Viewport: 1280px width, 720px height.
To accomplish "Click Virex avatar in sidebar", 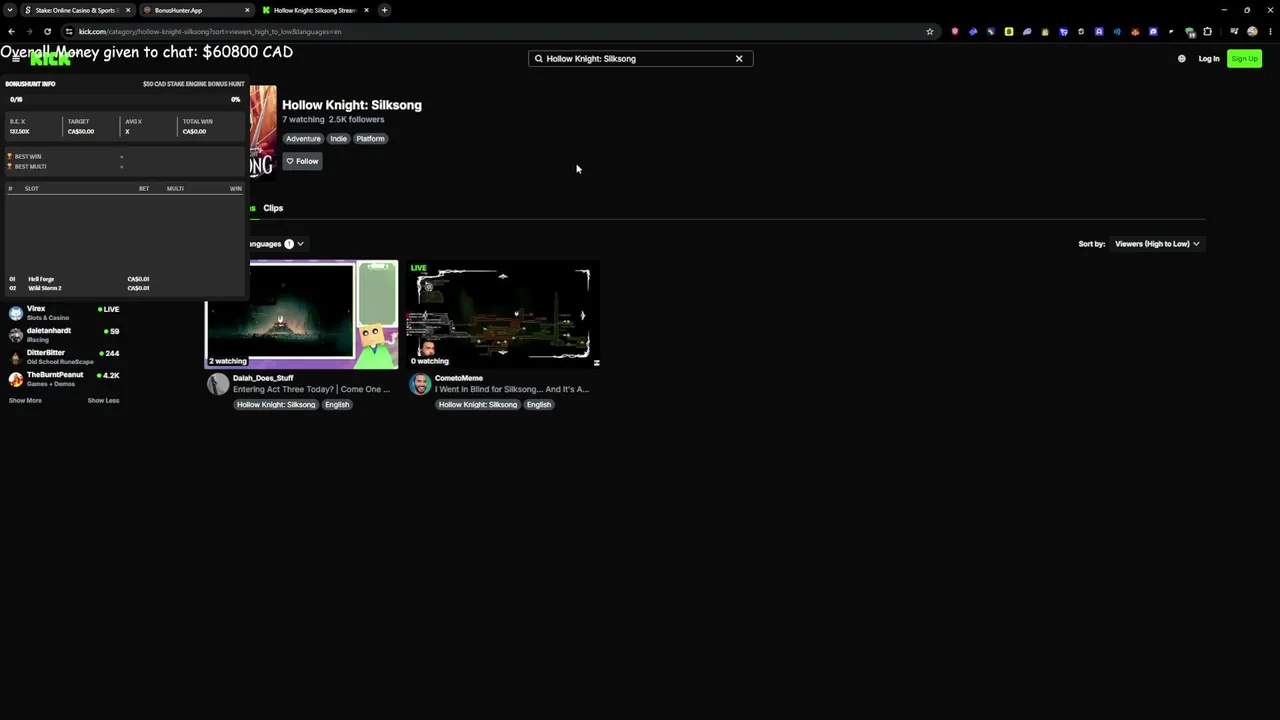I will coord(16,312).
